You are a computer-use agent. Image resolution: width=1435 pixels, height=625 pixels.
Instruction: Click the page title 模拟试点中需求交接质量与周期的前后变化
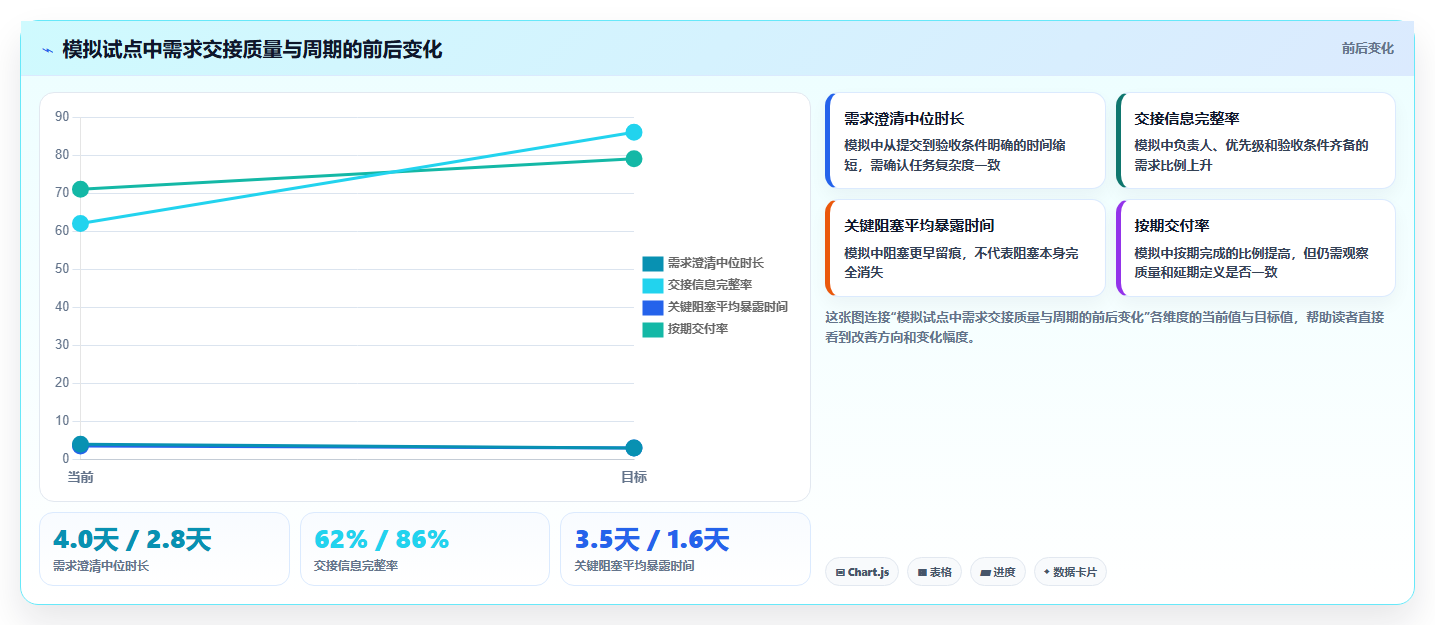(252, 50)
